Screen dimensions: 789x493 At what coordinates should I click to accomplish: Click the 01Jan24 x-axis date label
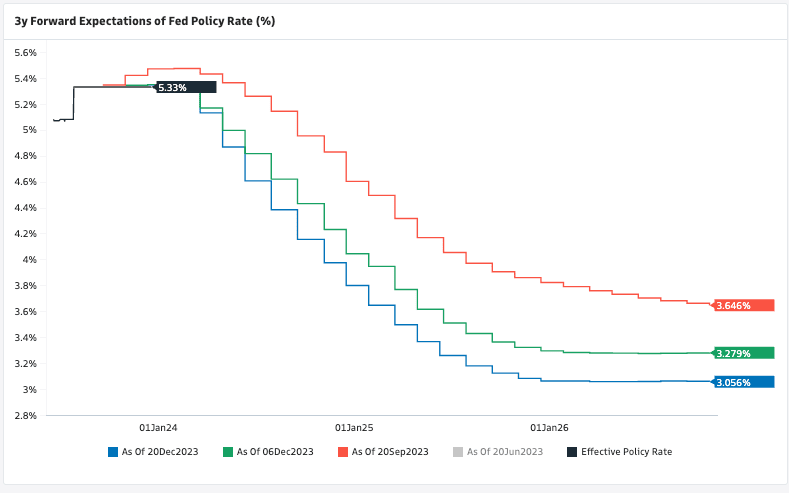pos(158,425)
